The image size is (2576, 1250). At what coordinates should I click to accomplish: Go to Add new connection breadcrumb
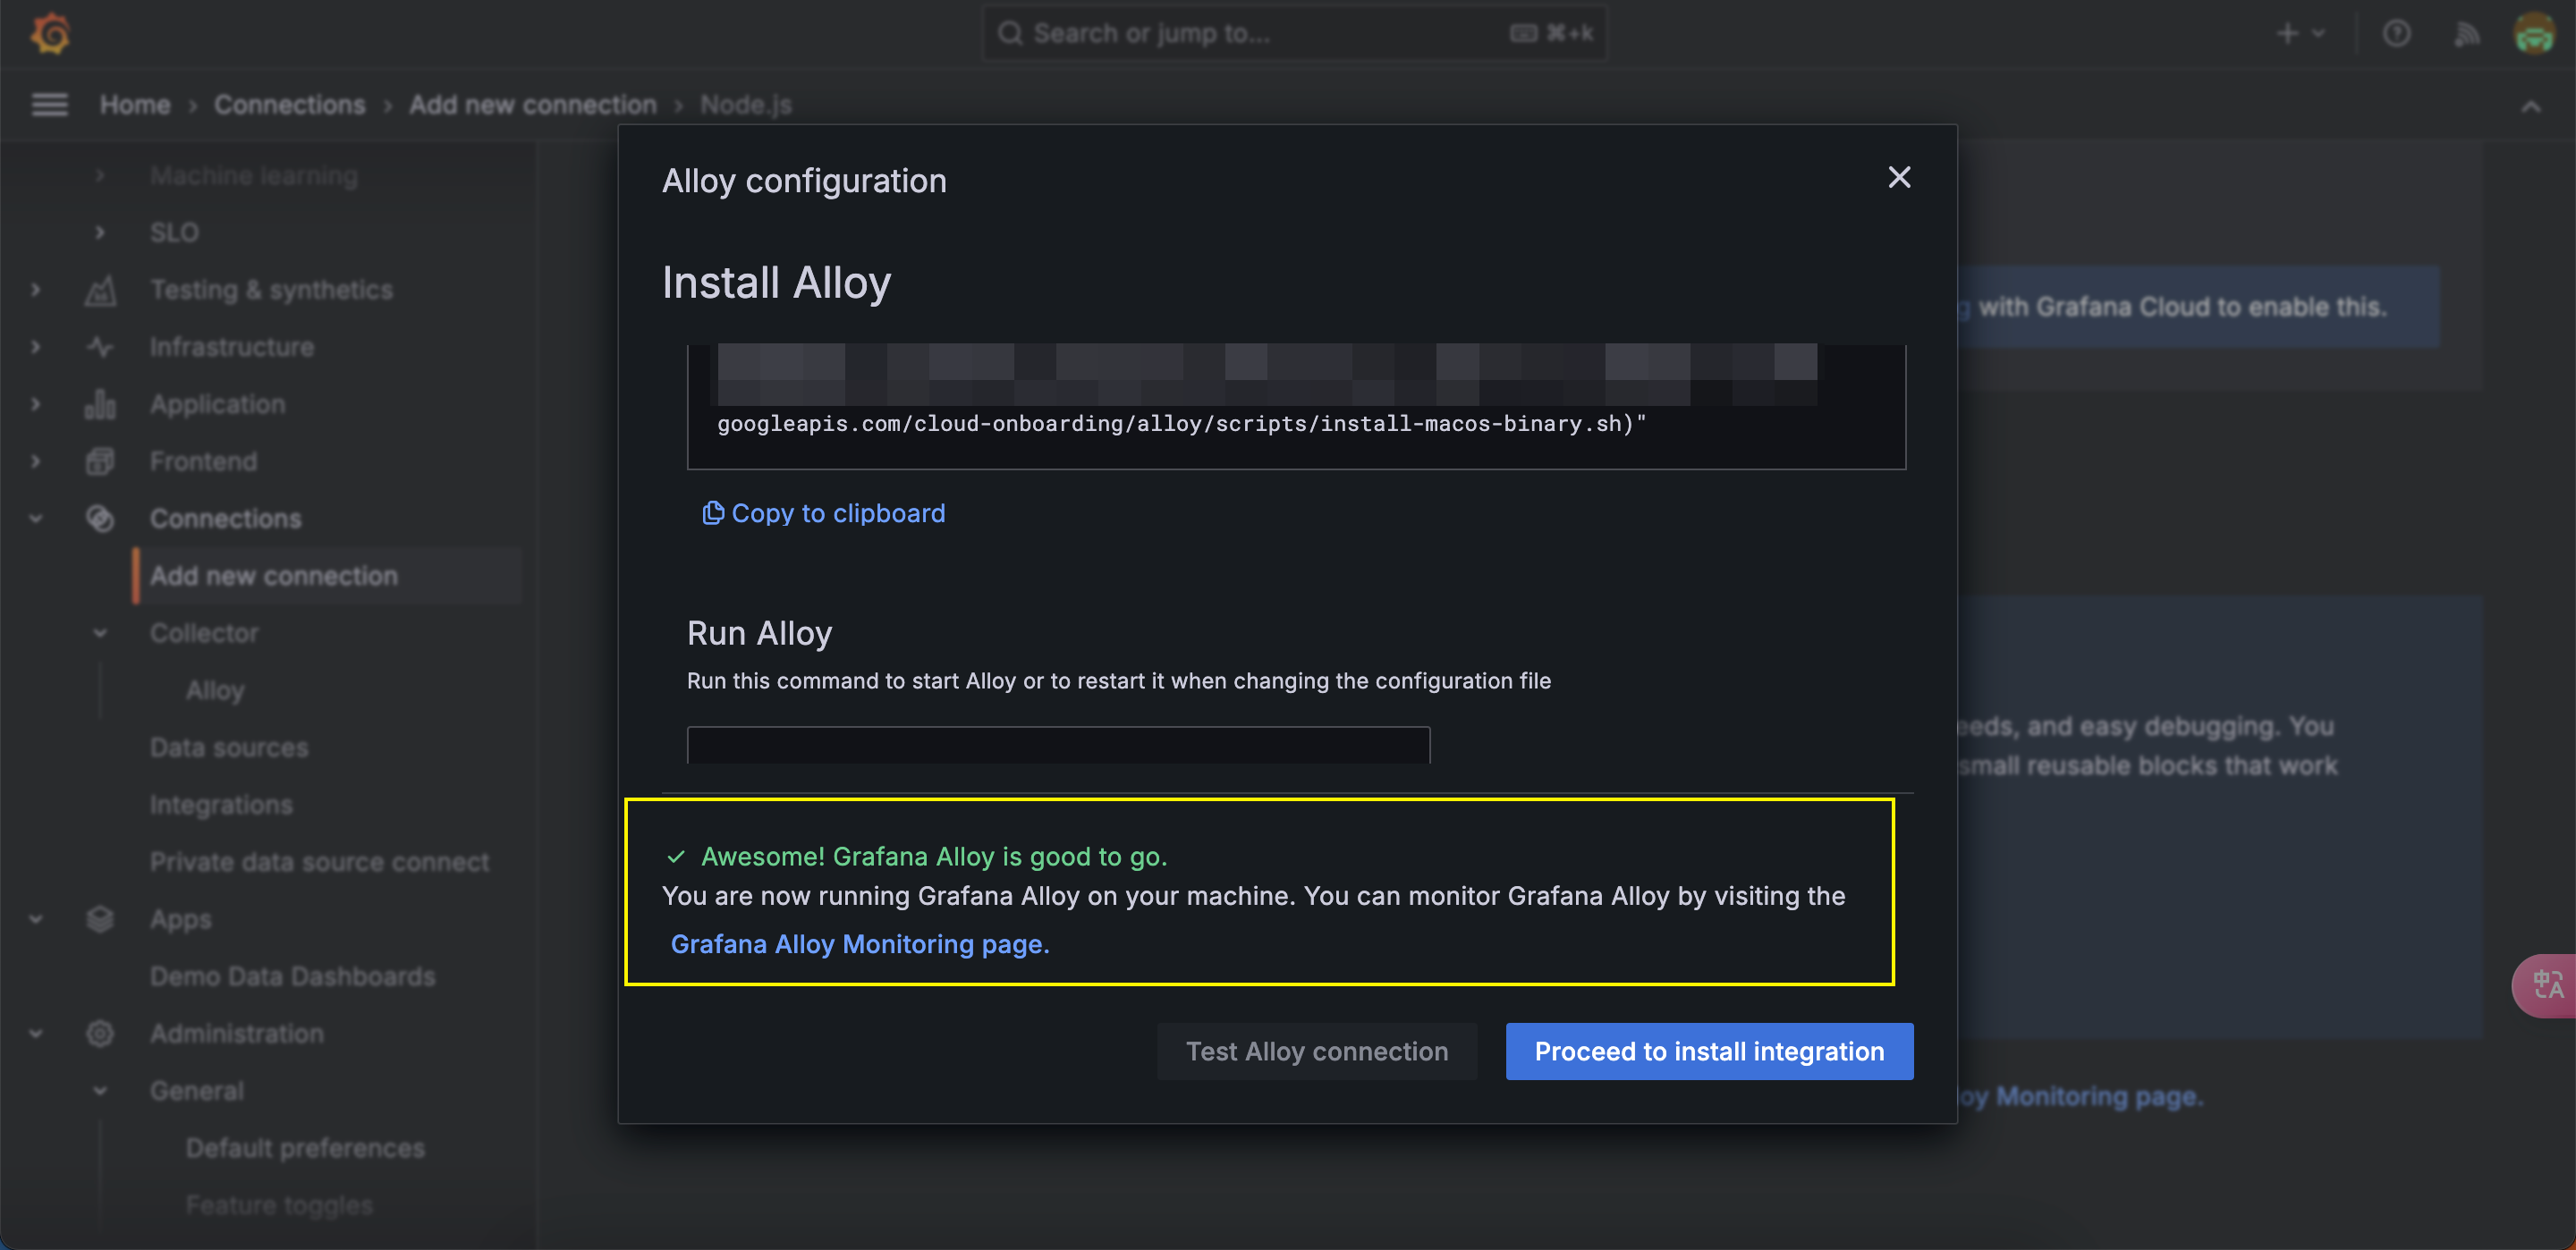(x=533, y=104)
